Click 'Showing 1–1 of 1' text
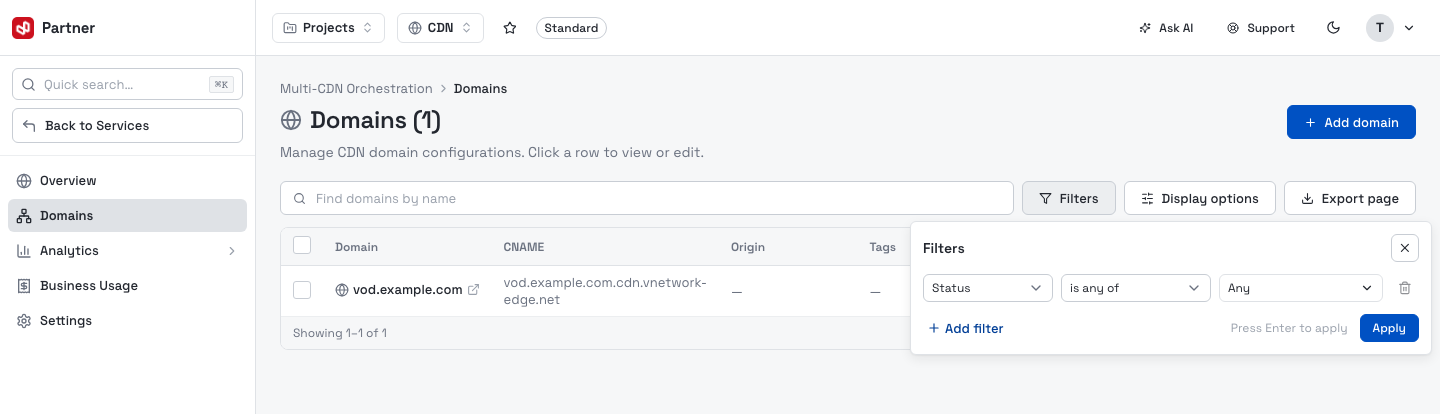1440x414 pixels. pos(340,333)
